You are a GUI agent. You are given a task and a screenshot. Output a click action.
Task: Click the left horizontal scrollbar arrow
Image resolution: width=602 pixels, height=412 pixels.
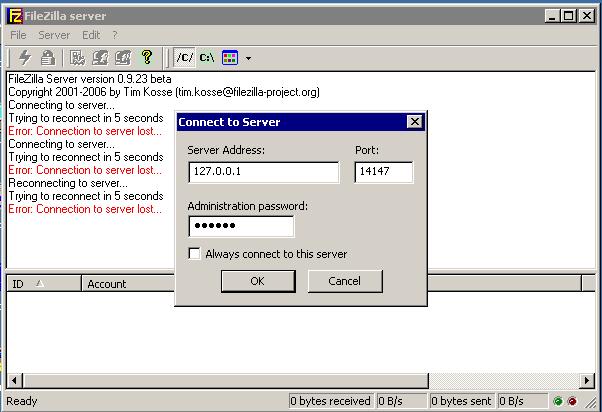[14, 381]
